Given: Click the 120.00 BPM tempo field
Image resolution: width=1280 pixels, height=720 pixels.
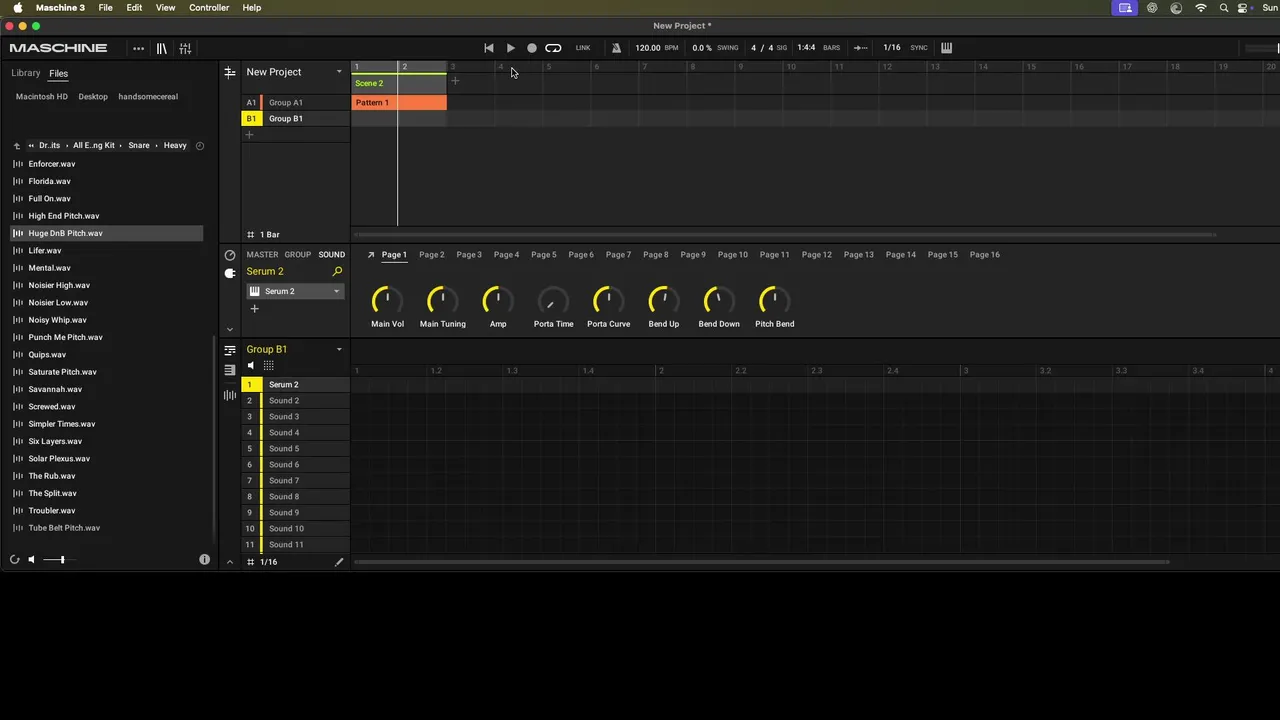Looking at the screenshot, I should pyautogui.click(x=647, y=48).
